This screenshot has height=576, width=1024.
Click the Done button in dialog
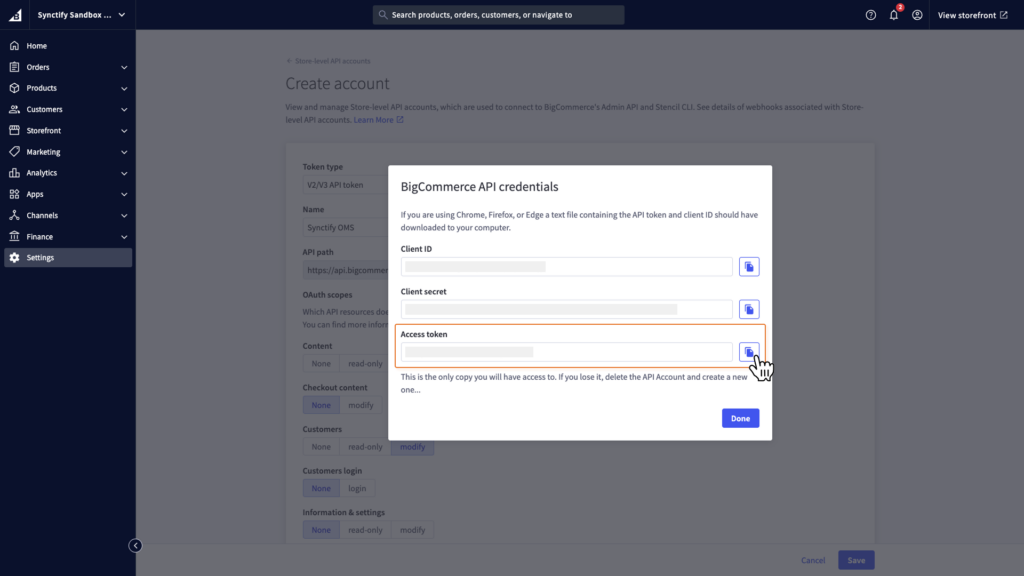pyautogui.click(x=740, y=418)
